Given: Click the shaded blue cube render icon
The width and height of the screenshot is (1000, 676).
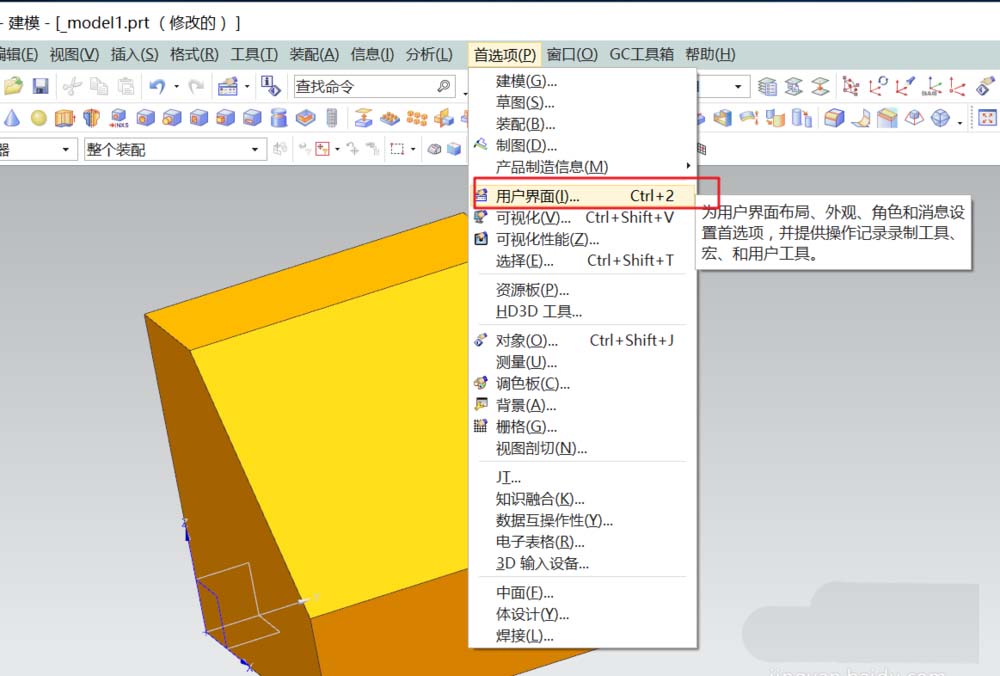Looking at the screenshot, I should tap(454, 149).
